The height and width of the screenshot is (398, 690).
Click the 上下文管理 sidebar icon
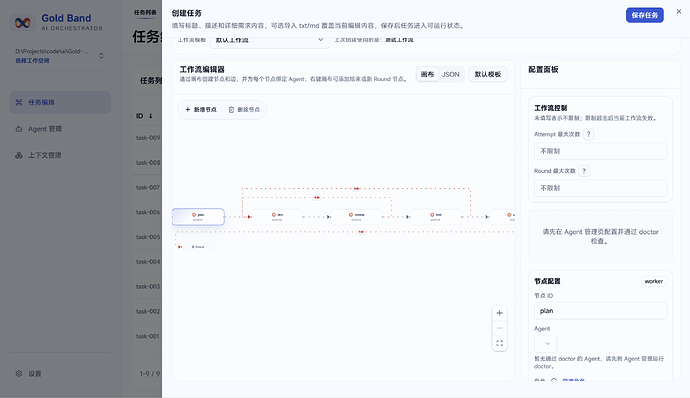(18, 155)
